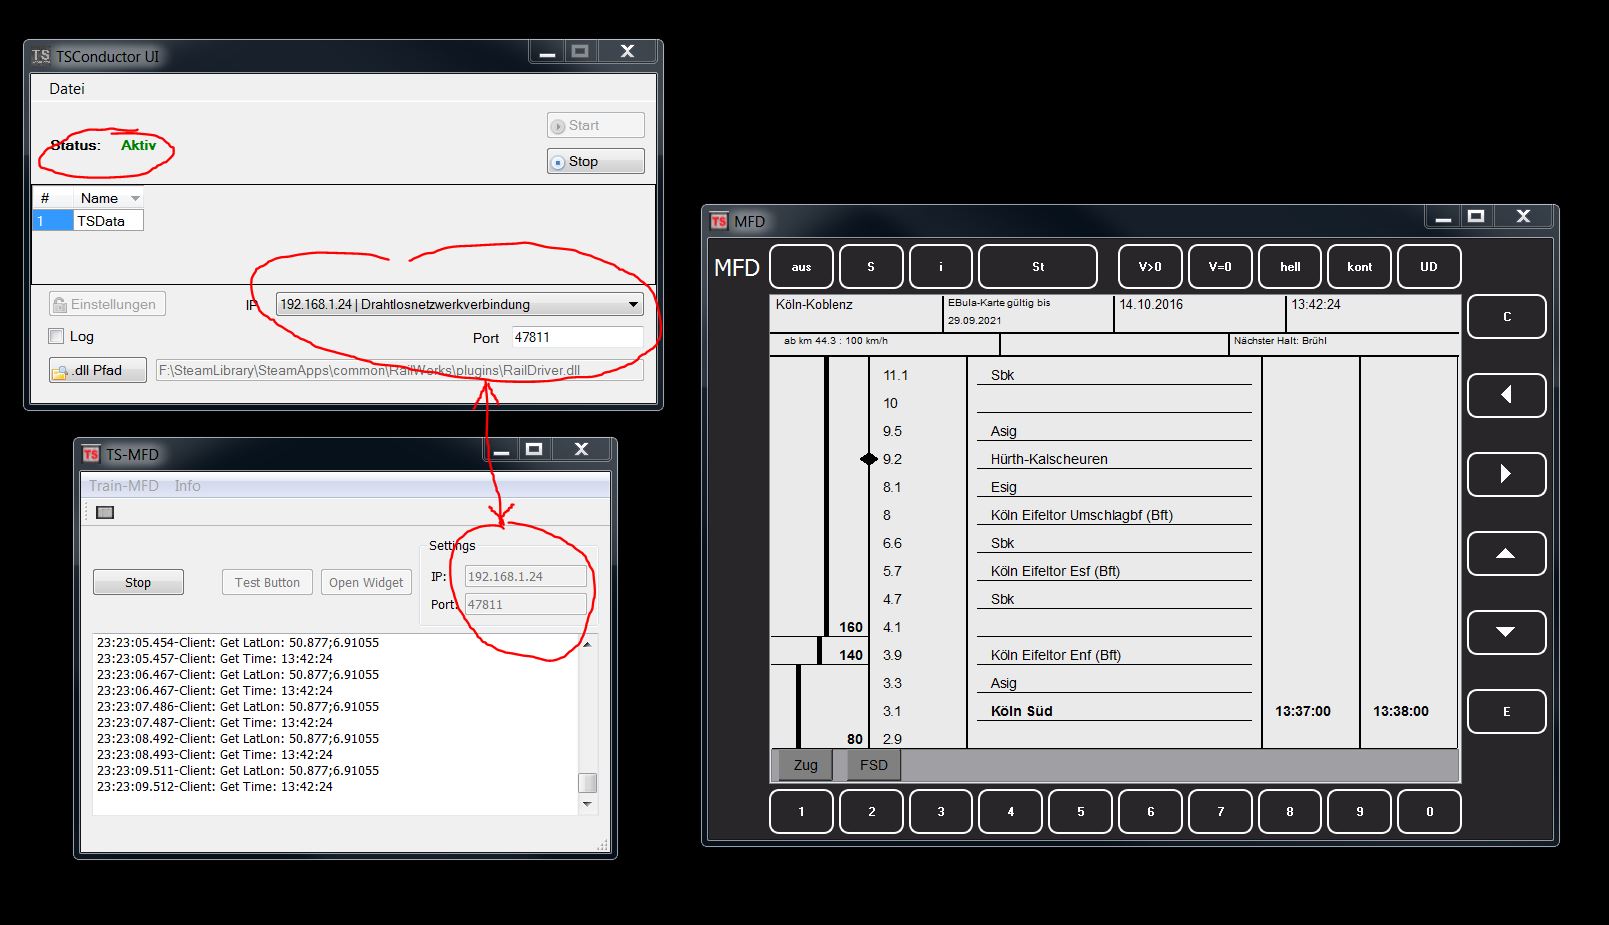Toggle the V>0 button on MFD
The height and width of the screenshot is (925, 1609).
point(1150,267)
